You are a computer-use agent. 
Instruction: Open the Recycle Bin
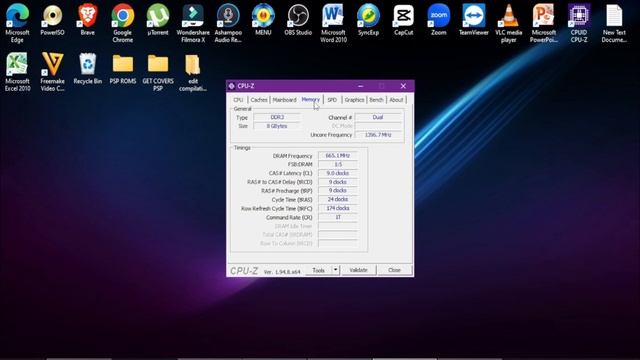pos(87,69)
